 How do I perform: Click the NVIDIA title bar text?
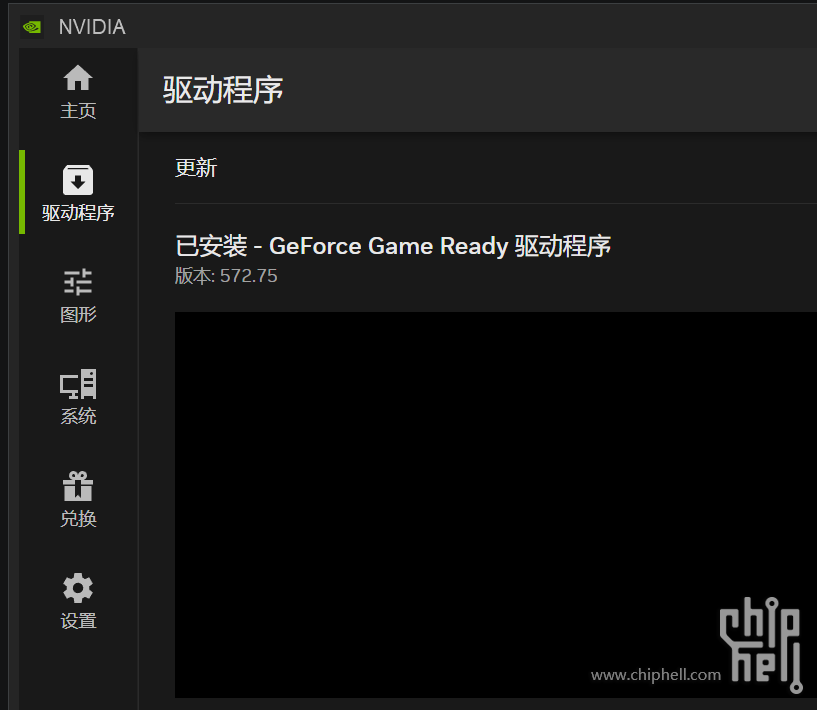click(x=92, y=27)
